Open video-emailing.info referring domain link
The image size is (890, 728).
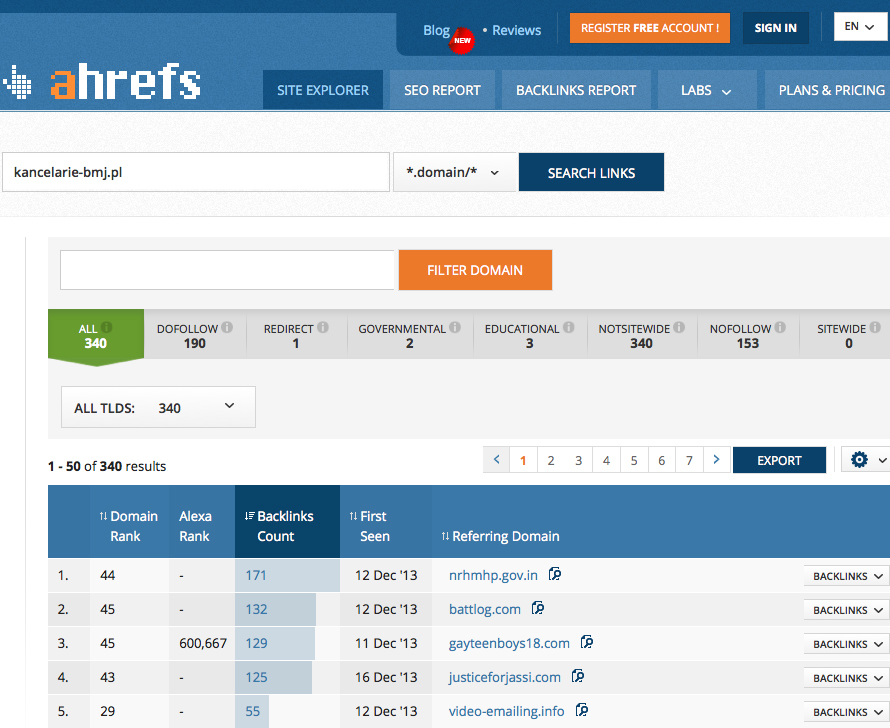tap(506, 712)
